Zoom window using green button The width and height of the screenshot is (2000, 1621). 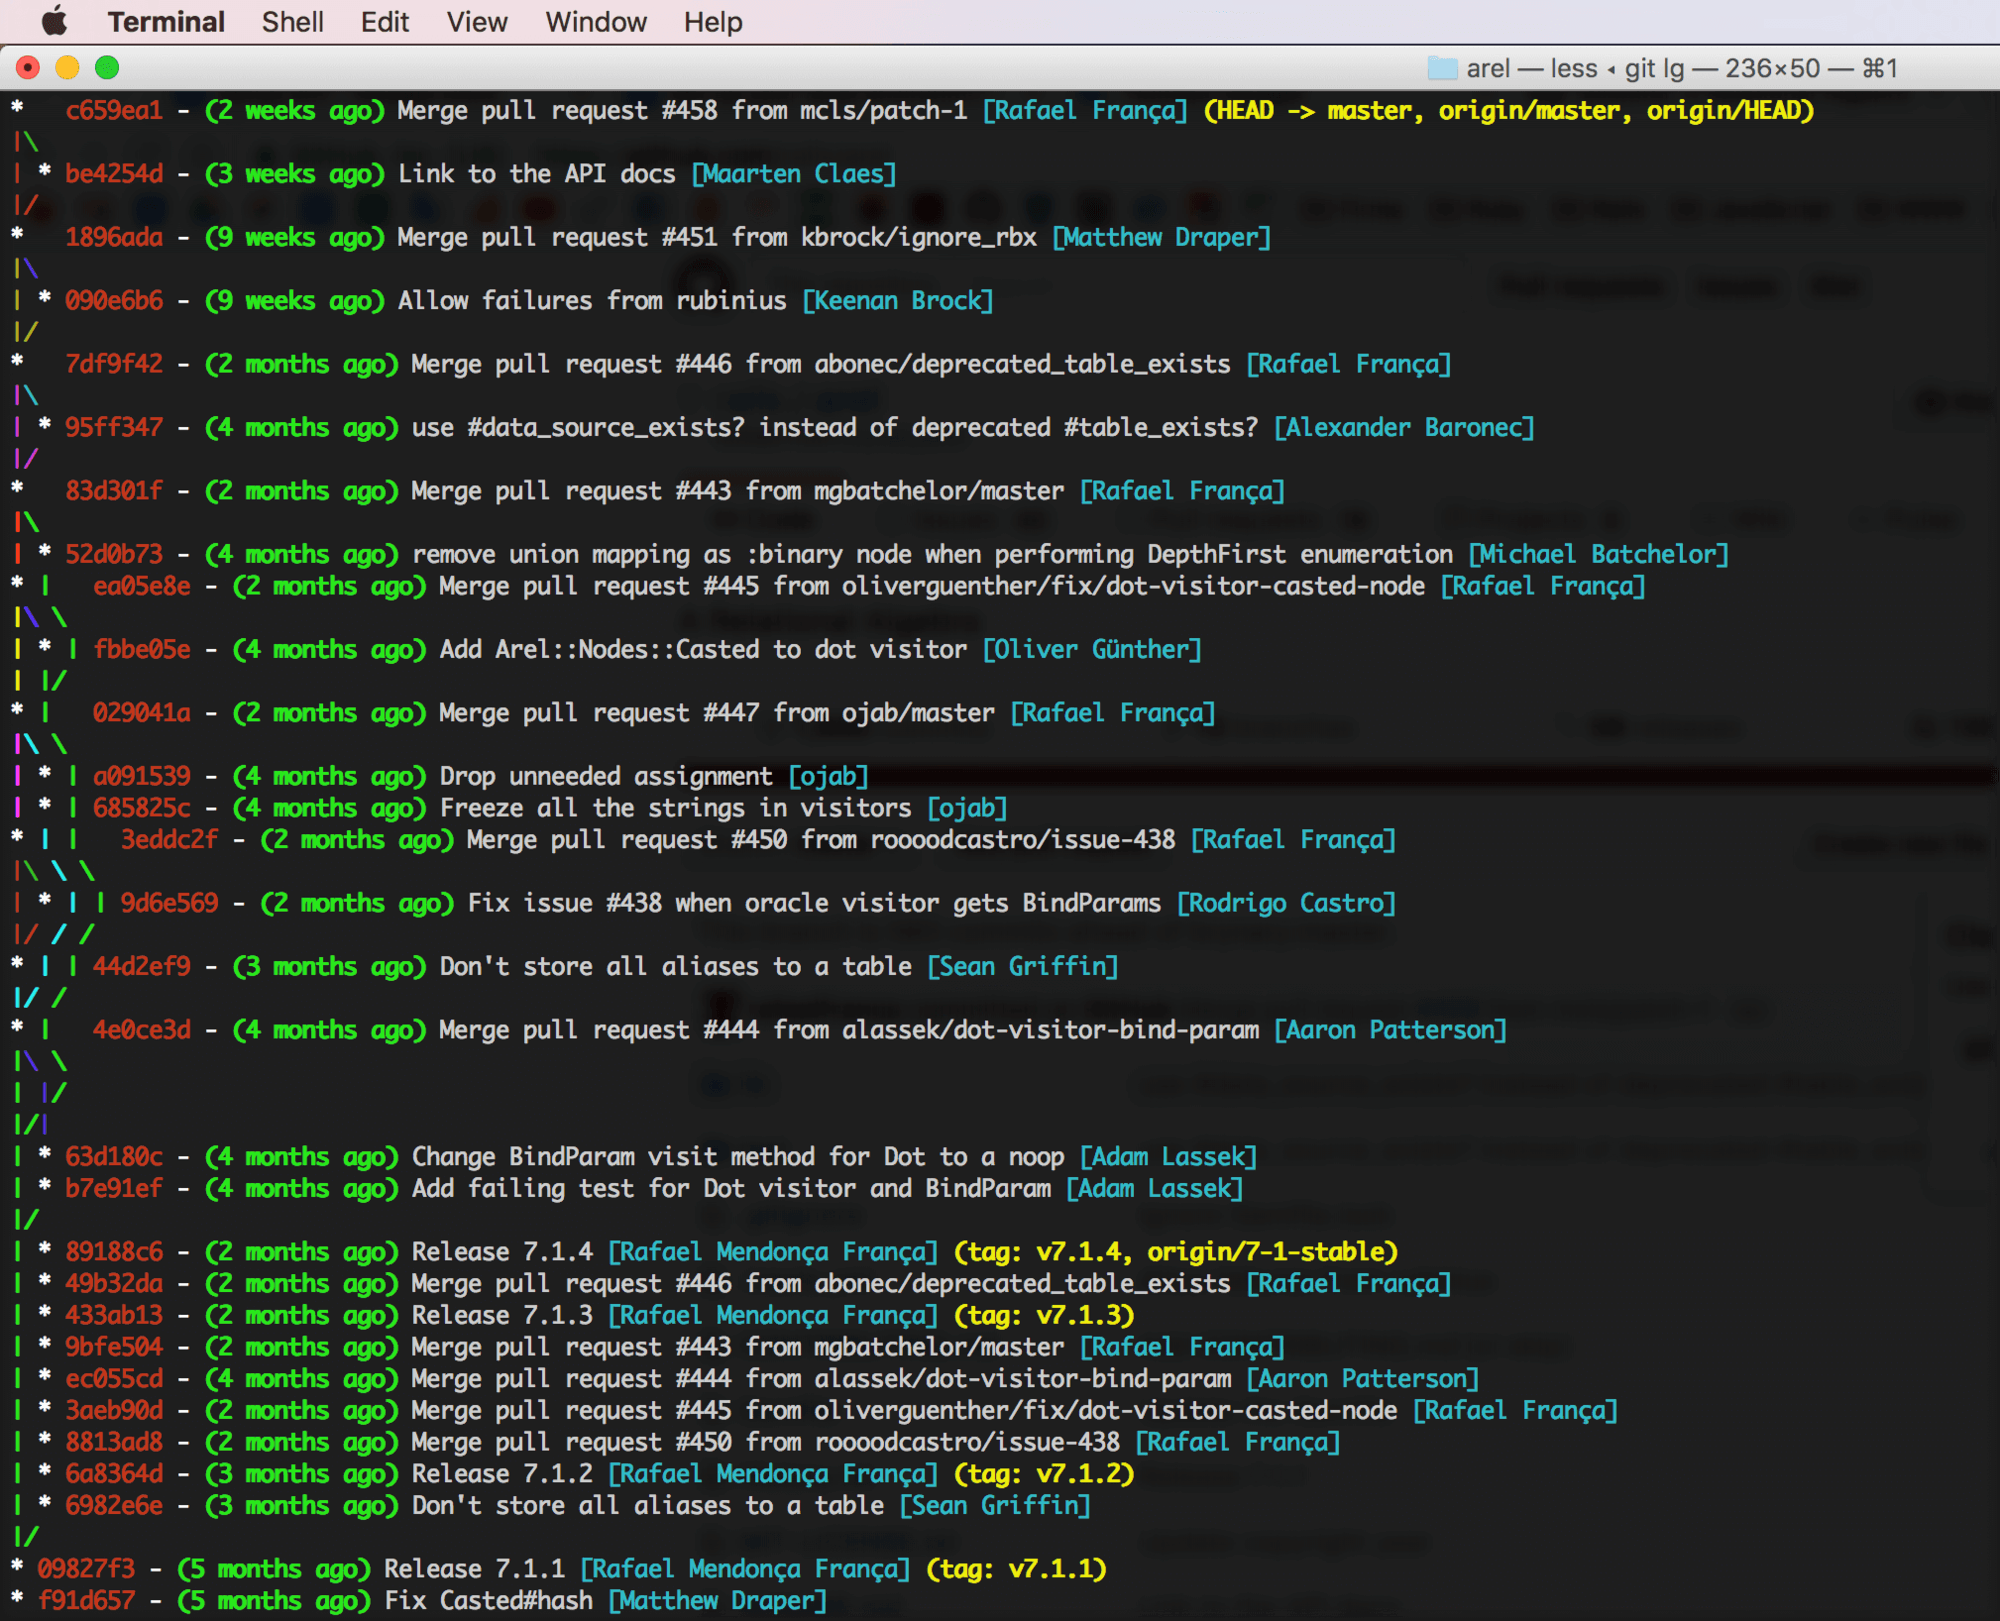pos(107,67)
